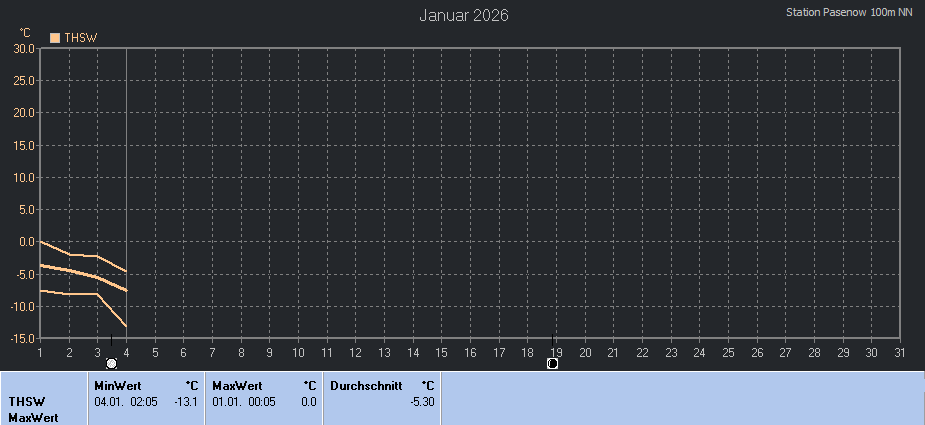This screenshot has height=425, width=925.
Task: Click the chart title Januar 2026
Action: (x=463, y=15)
